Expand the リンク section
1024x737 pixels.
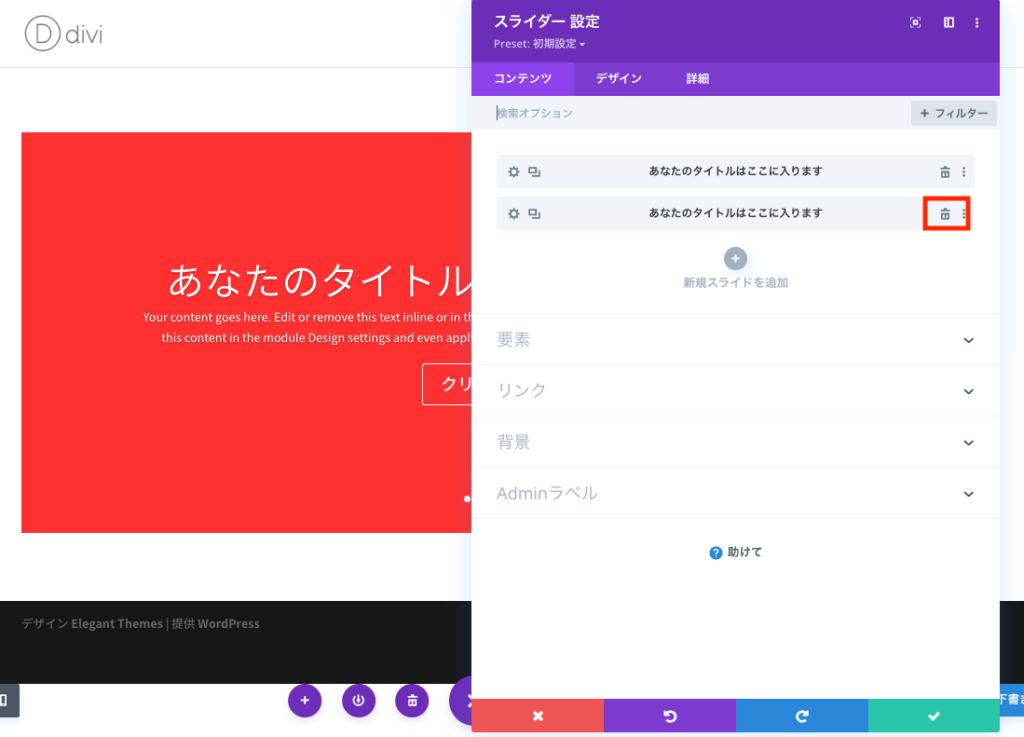pyautogui.click(x=968, y=391)
